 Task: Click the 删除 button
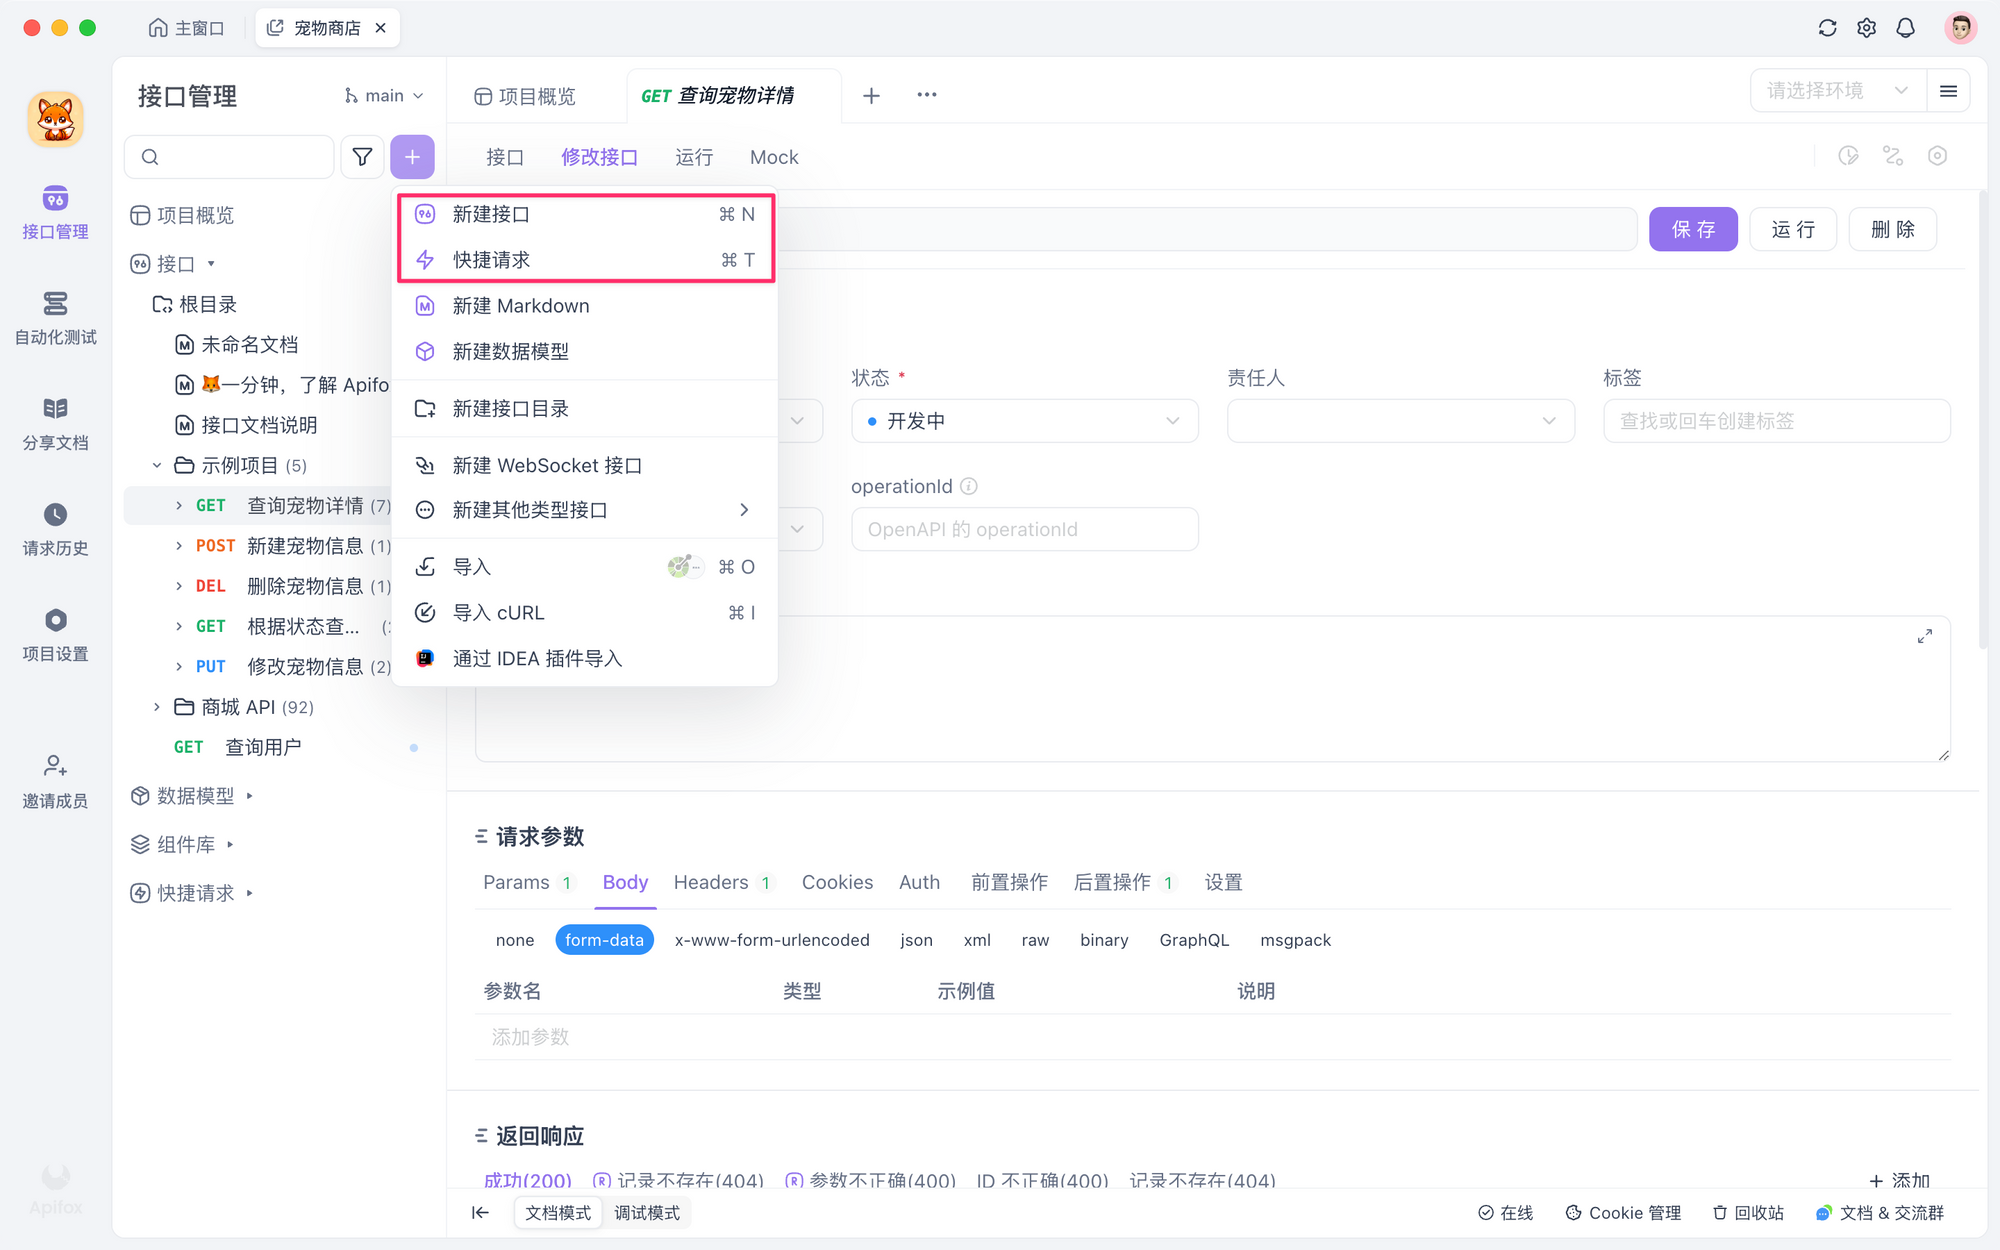pos(1892,229)
